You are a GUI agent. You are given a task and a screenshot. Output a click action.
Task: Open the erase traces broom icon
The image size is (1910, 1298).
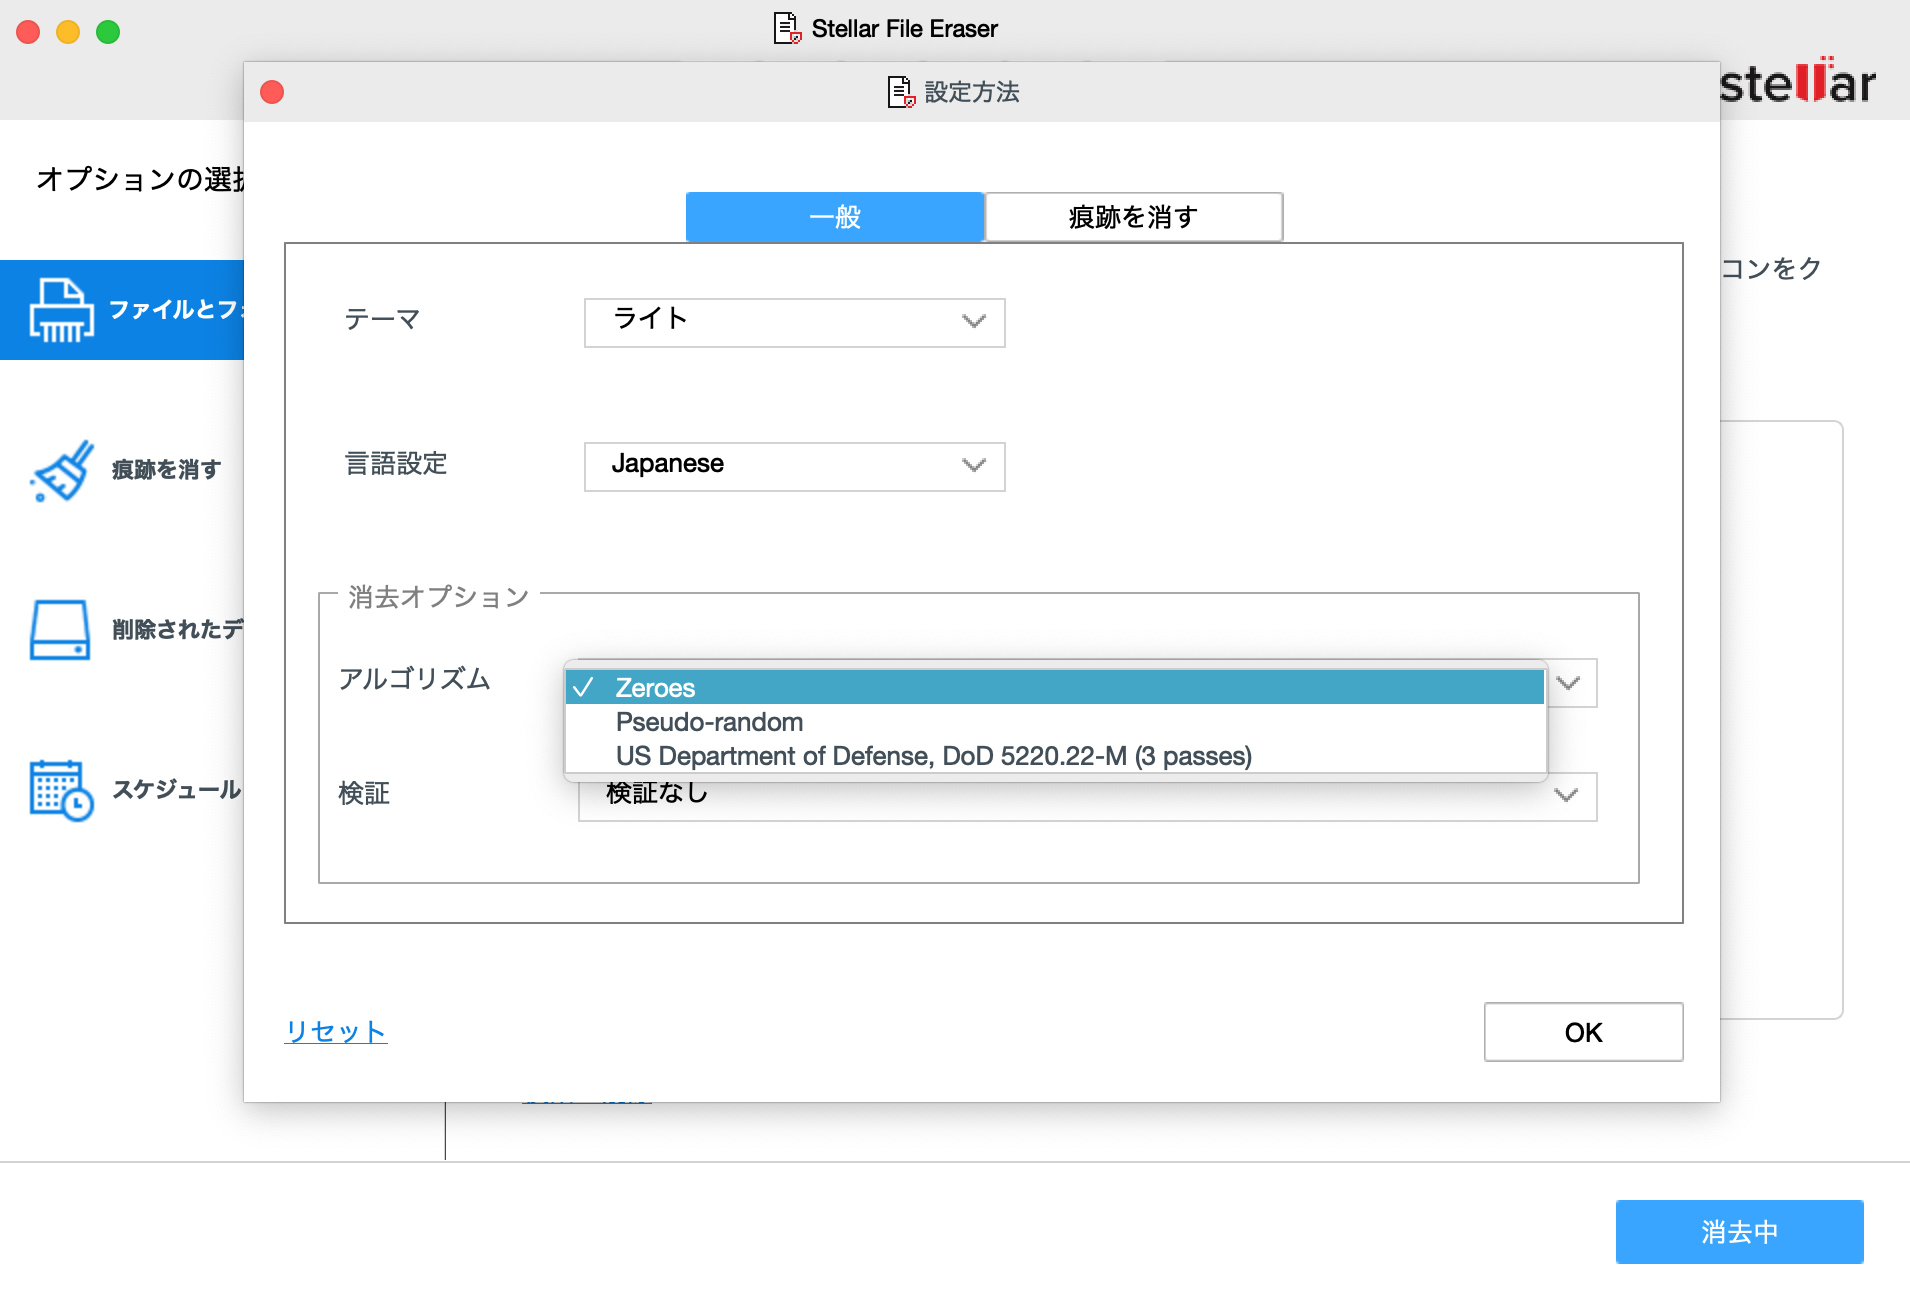click(x=62, y=470)
